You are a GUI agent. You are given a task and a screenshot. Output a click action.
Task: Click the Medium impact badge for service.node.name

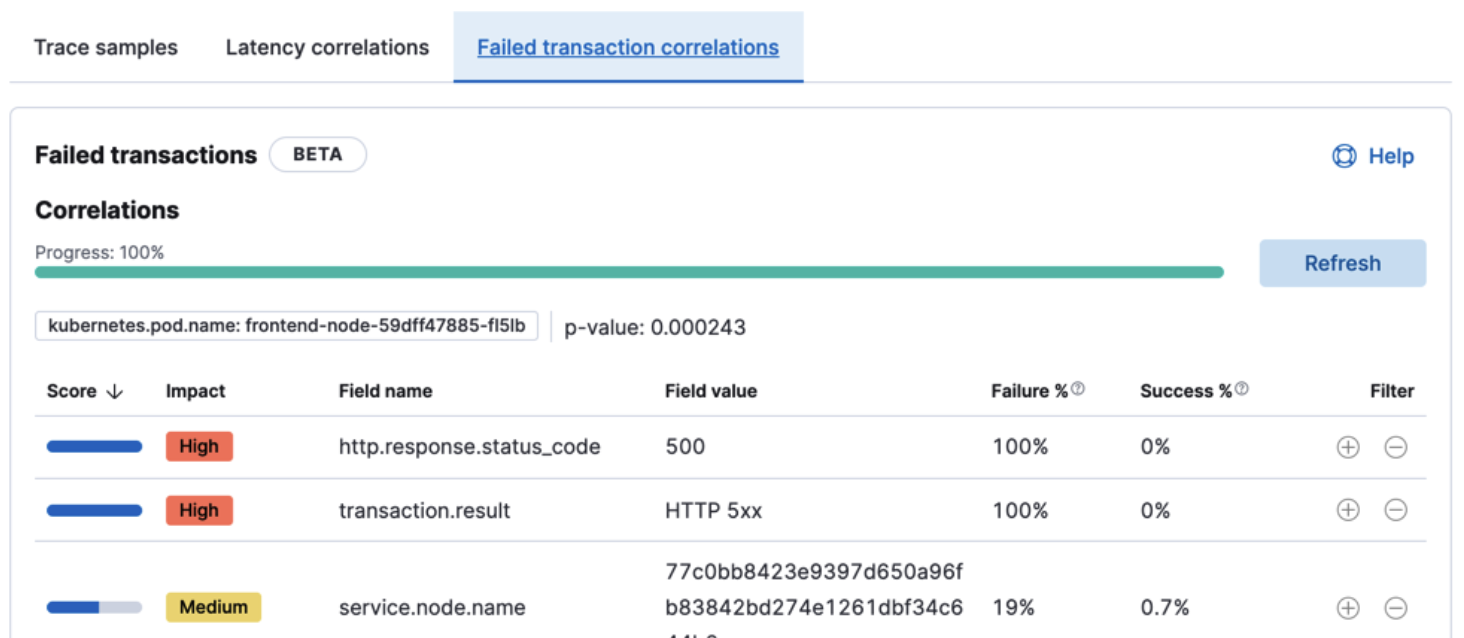213,607
